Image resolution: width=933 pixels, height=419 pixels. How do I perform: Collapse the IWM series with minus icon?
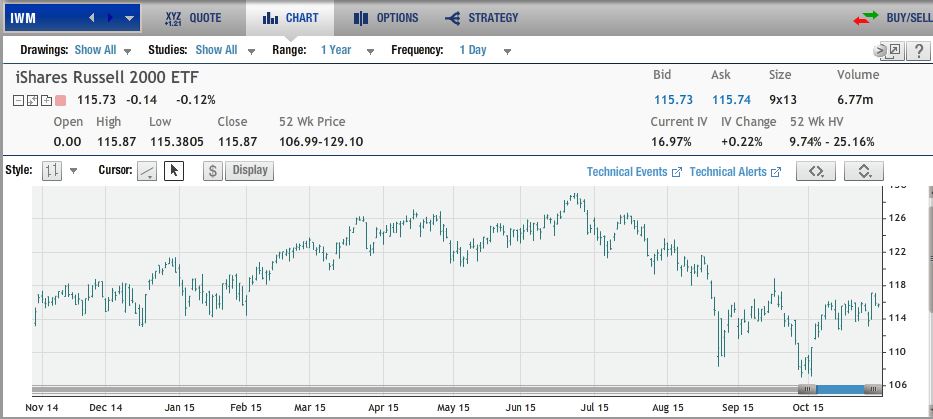coord(18,101)
